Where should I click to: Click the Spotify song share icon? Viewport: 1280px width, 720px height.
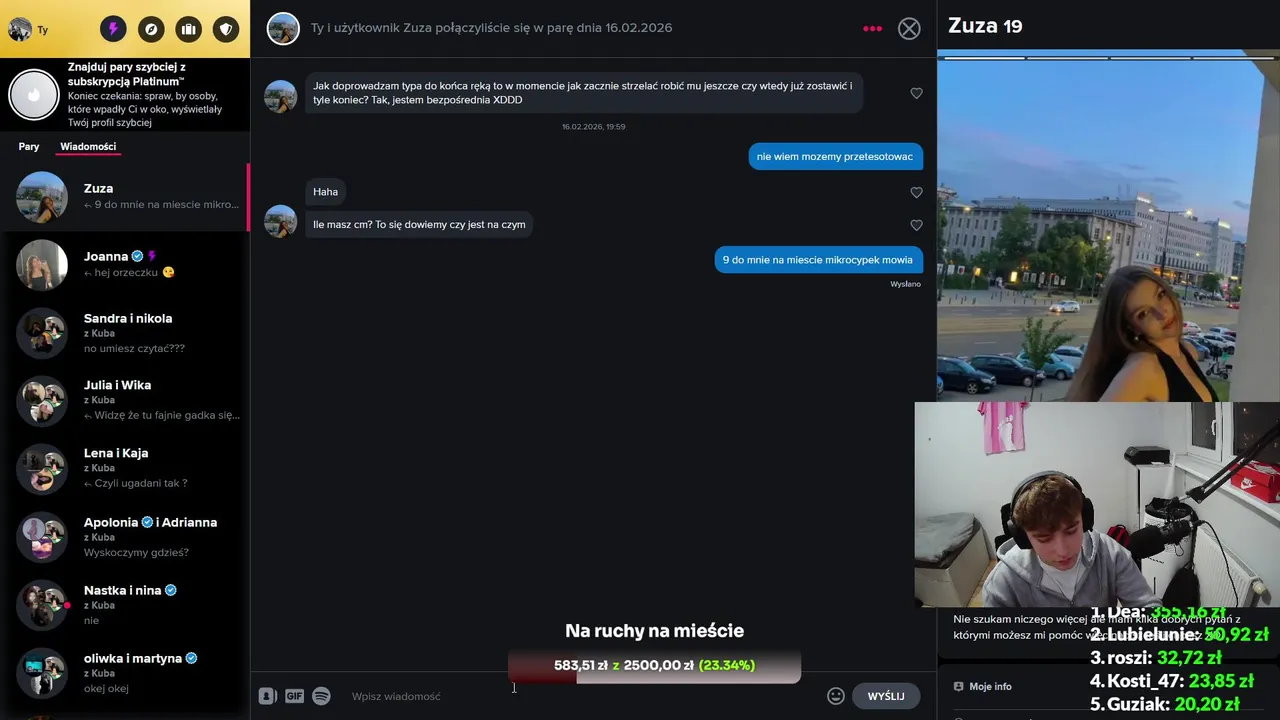click(321, 696)
